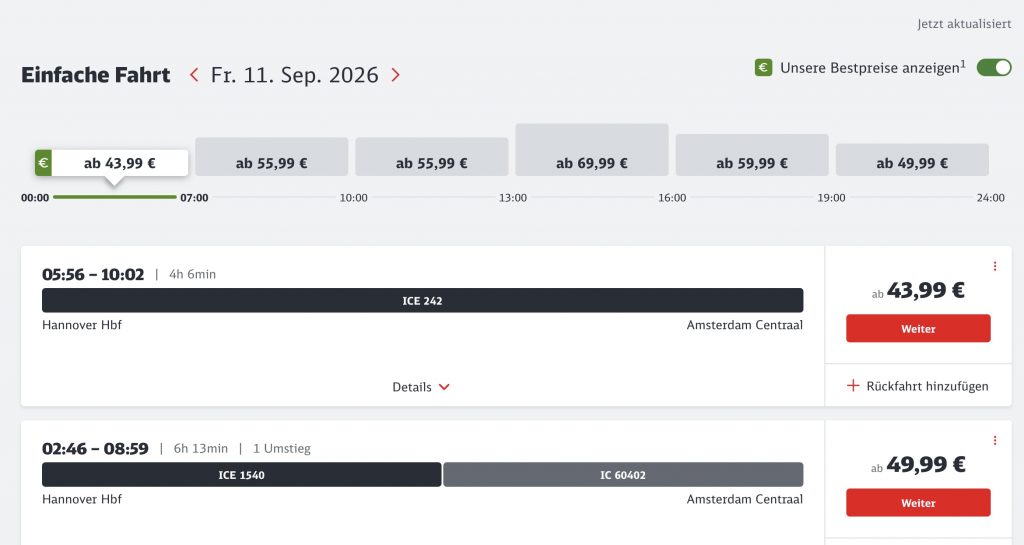Open the three-dot menu for the 43,99 € connection

click(995, 266)
